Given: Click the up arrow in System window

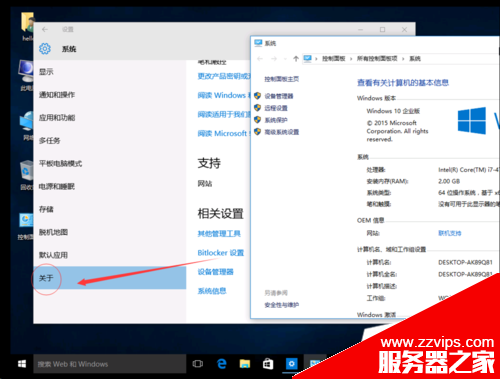Looking at the screenshot, I should [296, 59].
